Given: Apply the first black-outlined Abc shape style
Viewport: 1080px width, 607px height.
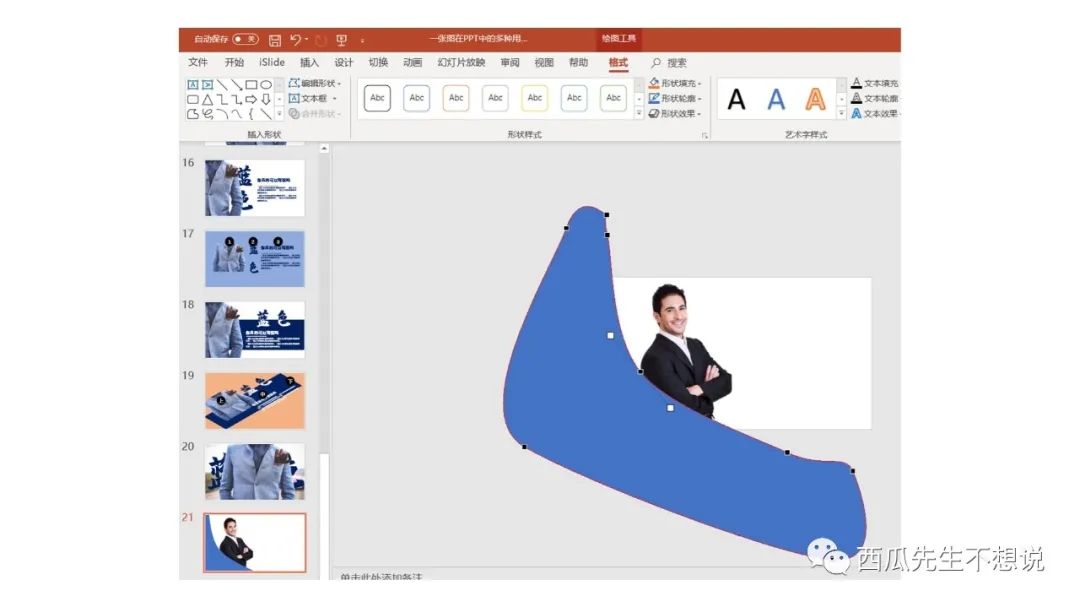Looking at the screenshot, I should (377, 98).
